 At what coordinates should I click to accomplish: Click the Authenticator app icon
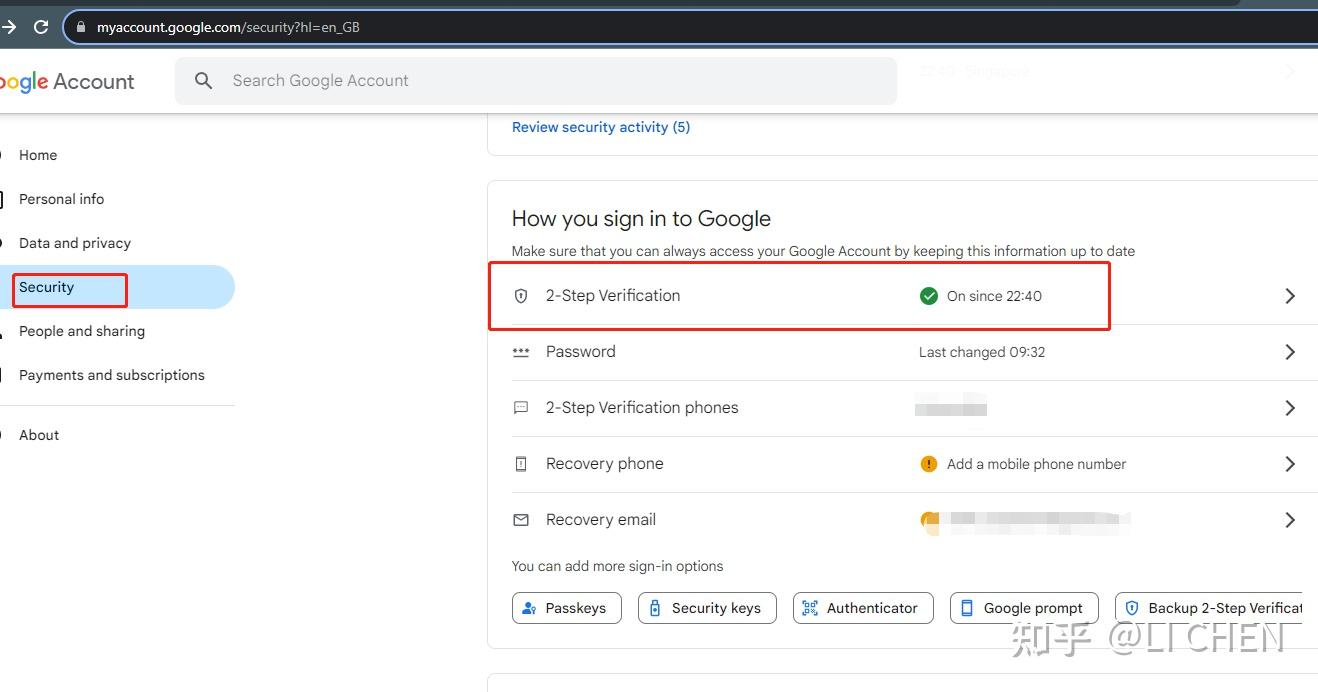809,607
